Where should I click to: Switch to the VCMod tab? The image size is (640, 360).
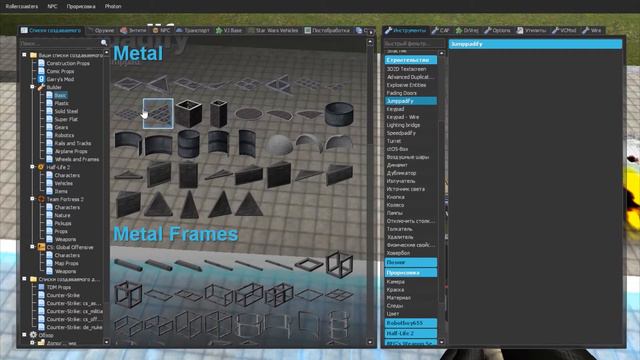(x=564, y=30)
